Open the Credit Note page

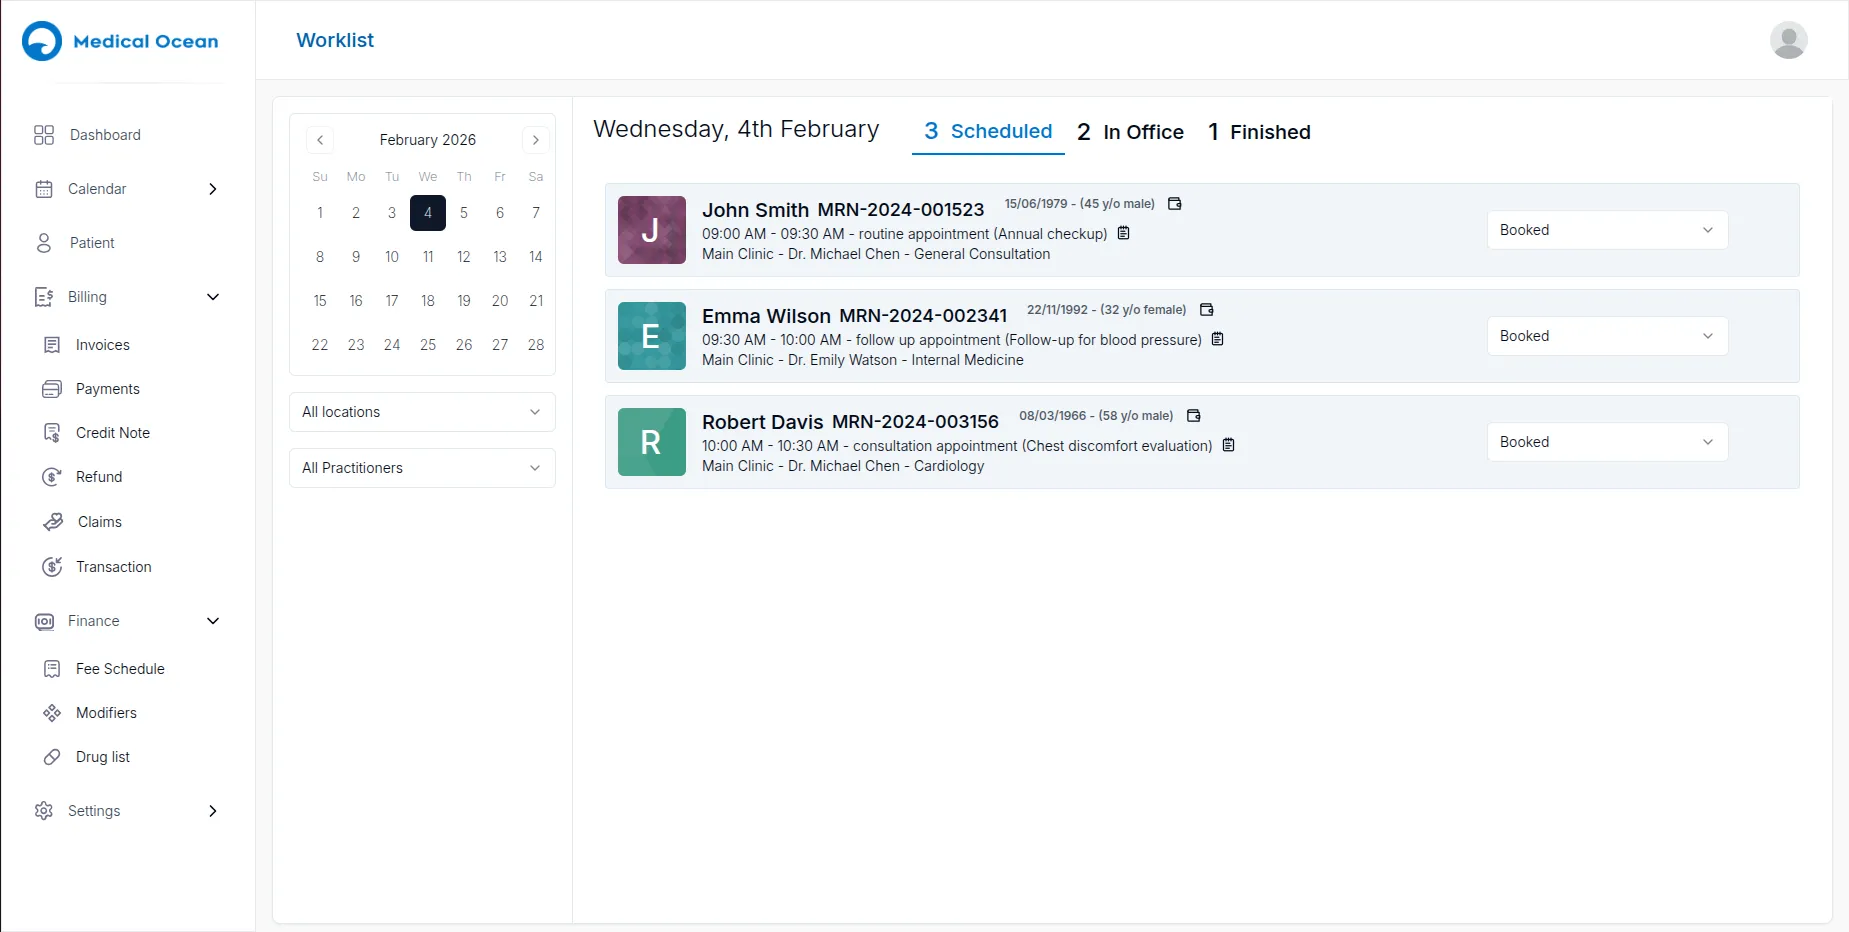(x=53, y=432)
